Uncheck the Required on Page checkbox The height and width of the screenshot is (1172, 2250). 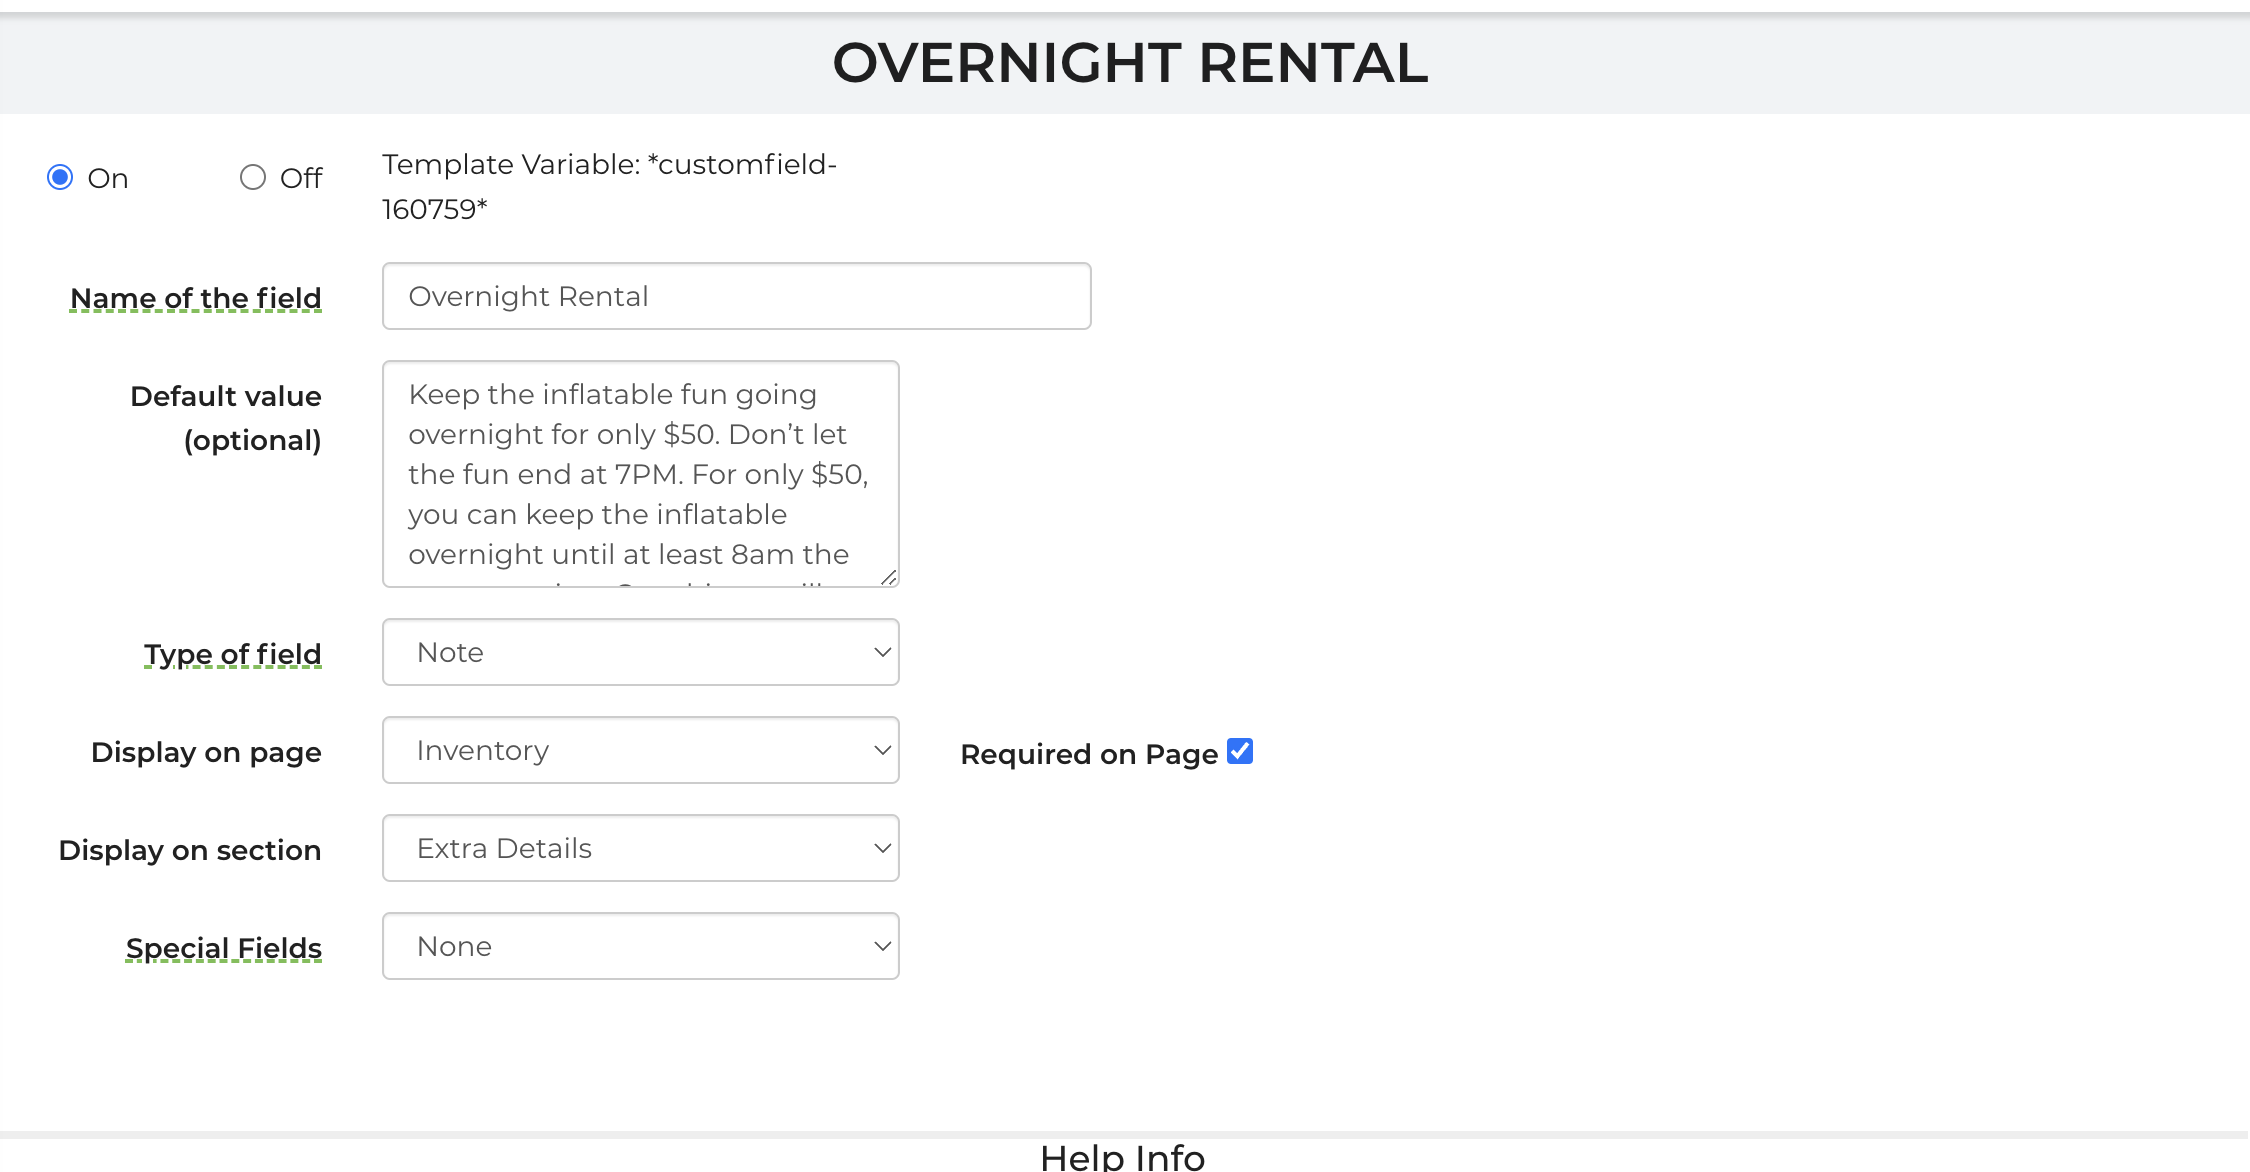point(1240,751)
